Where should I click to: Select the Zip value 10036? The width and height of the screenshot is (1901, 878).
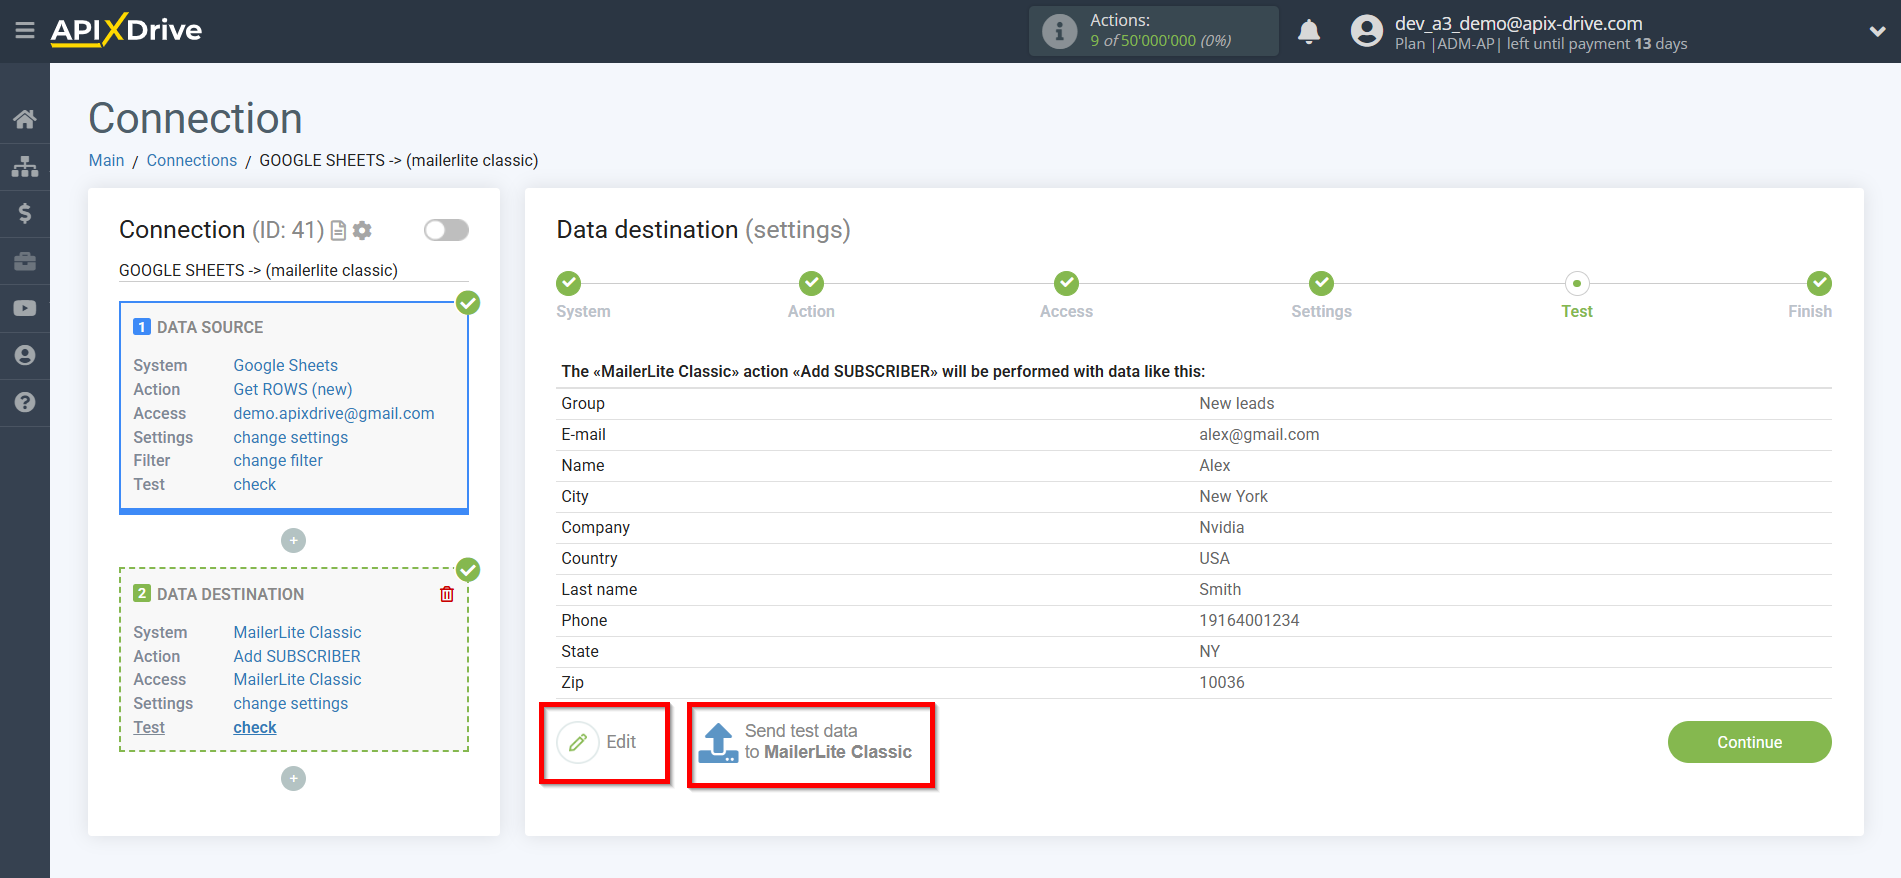tap(1222, 683)
